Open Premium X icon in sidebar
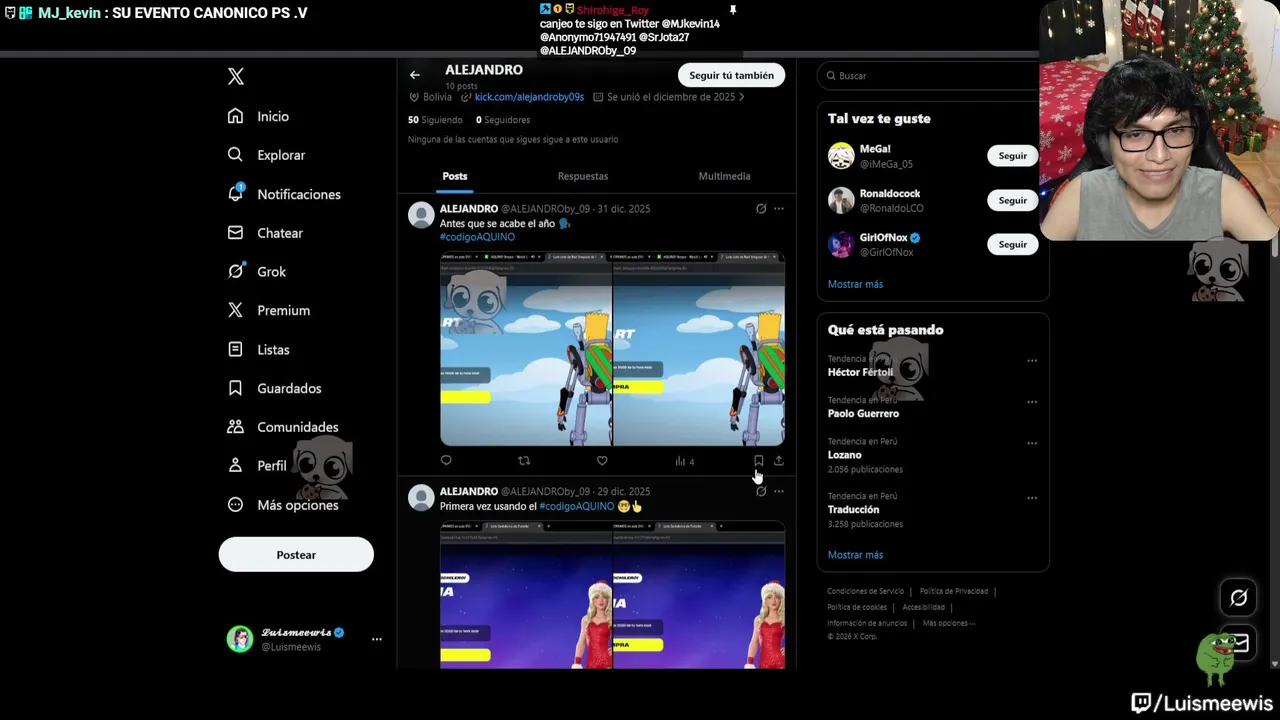This screenshot has width=1280, height=720. pos(235,310)
